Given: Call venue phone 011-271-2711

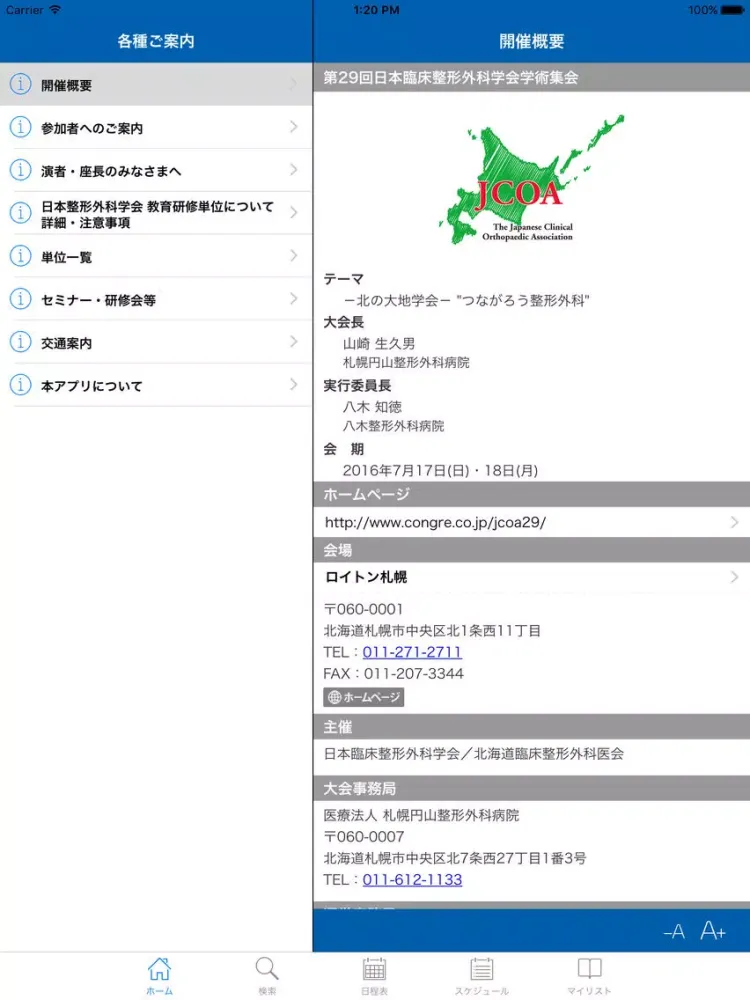Looking at the screenshot, I should [x=412, y=652].
